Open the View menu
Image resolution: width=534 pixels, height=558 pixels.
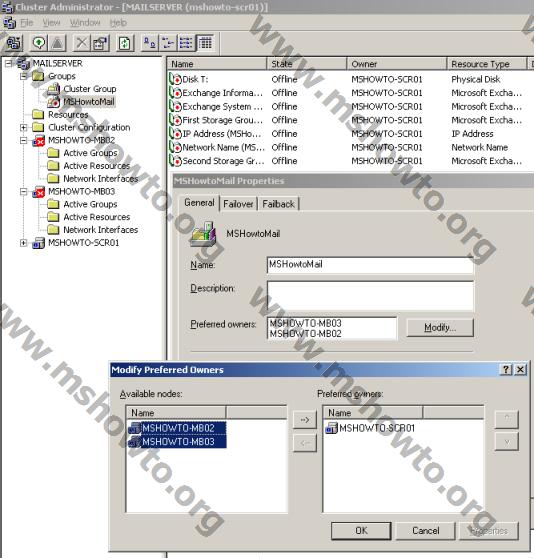point(52,23)
